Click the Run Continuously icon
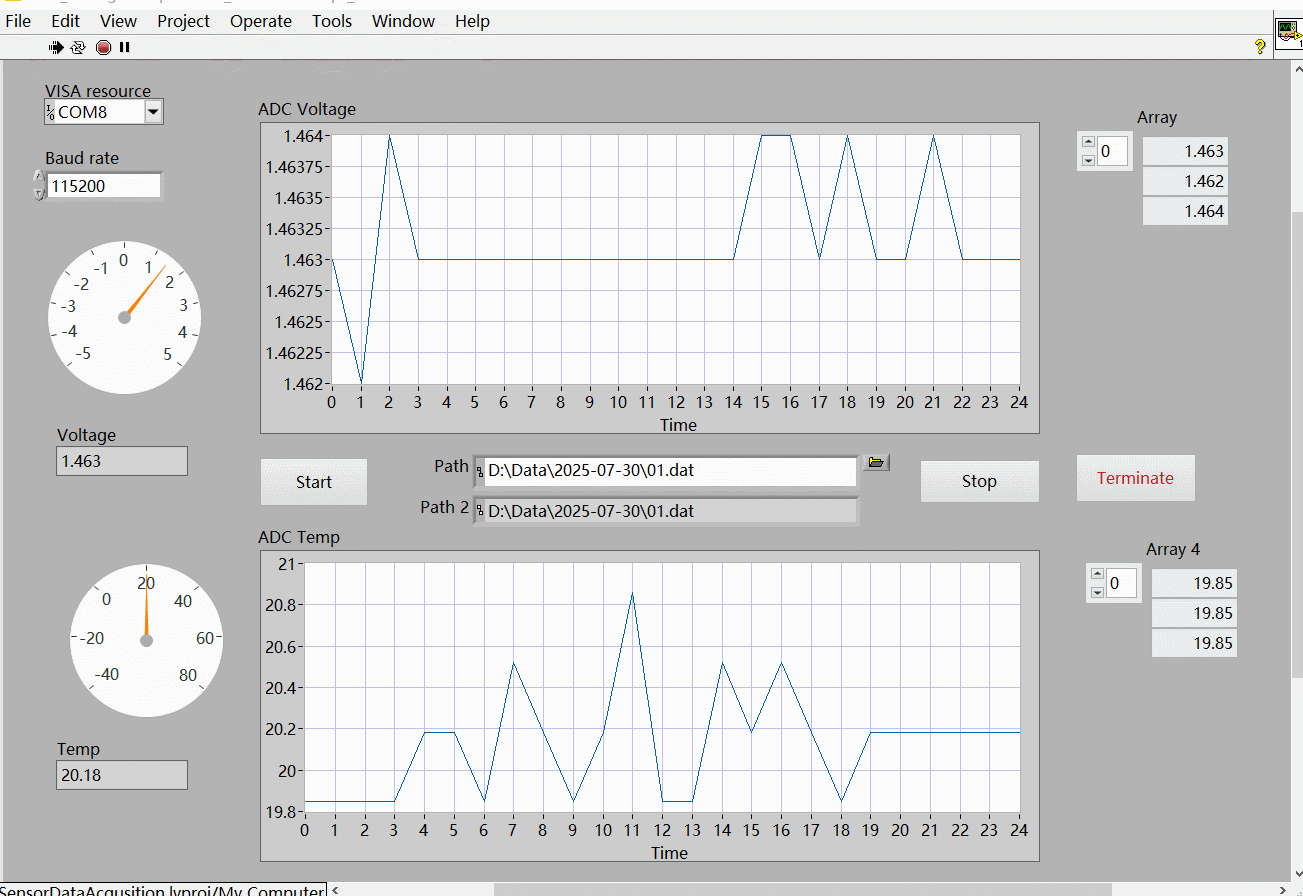The width and height of the screenshot is (1303, 896). click(78, 47)
